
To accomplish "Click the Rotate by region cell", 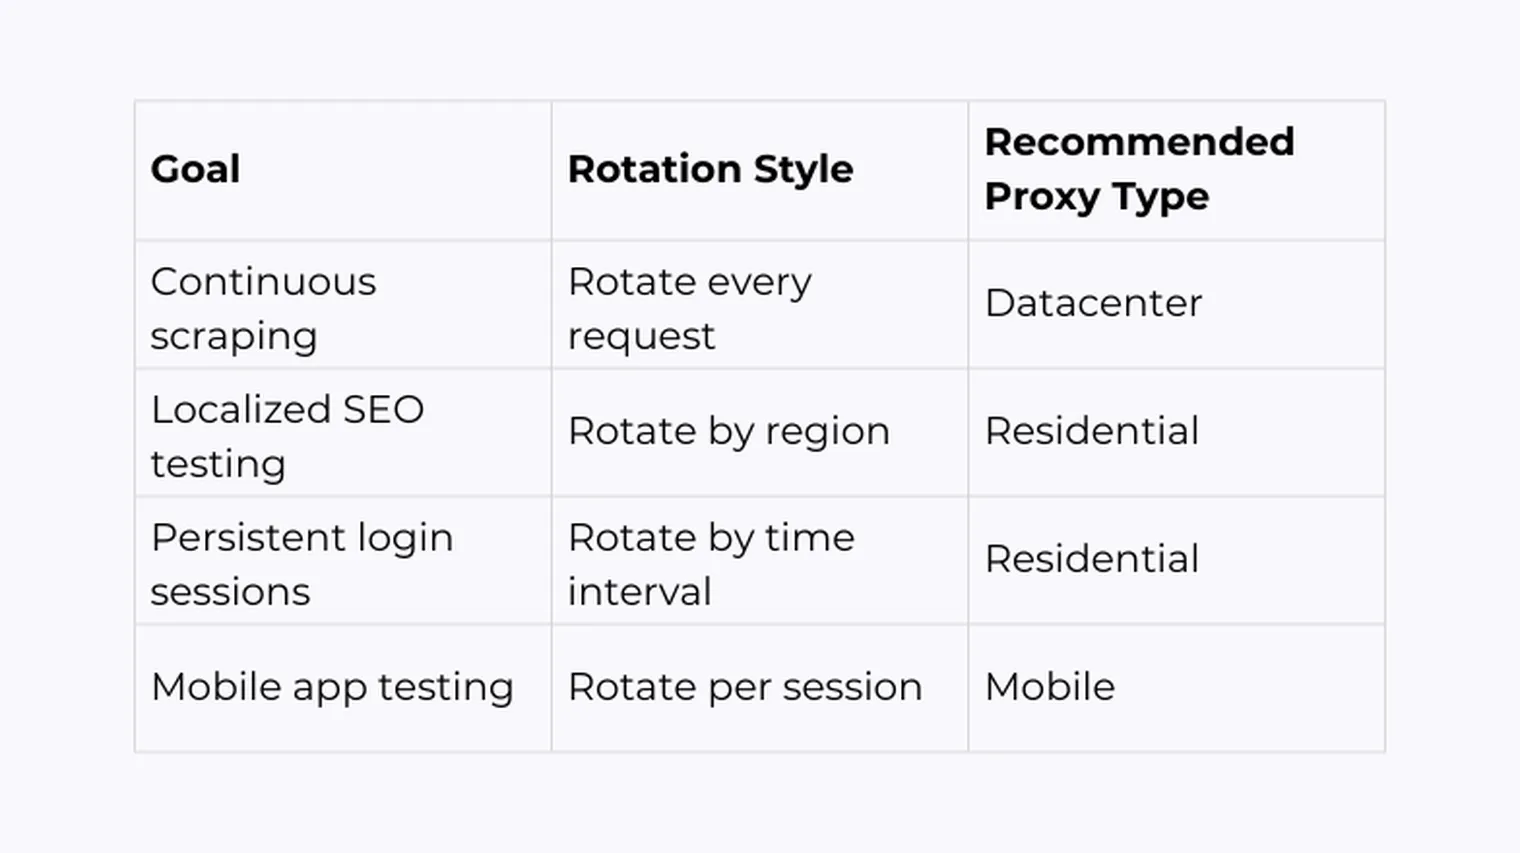I will pyautogui.click(x=759, y=433).
